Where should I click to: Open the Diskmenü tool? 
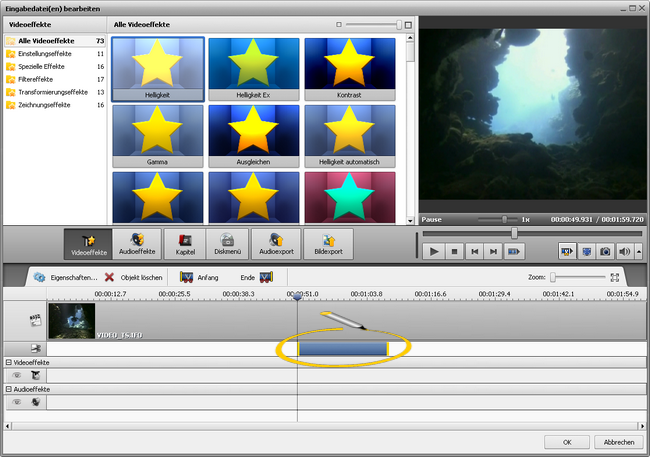coord(227,245)
